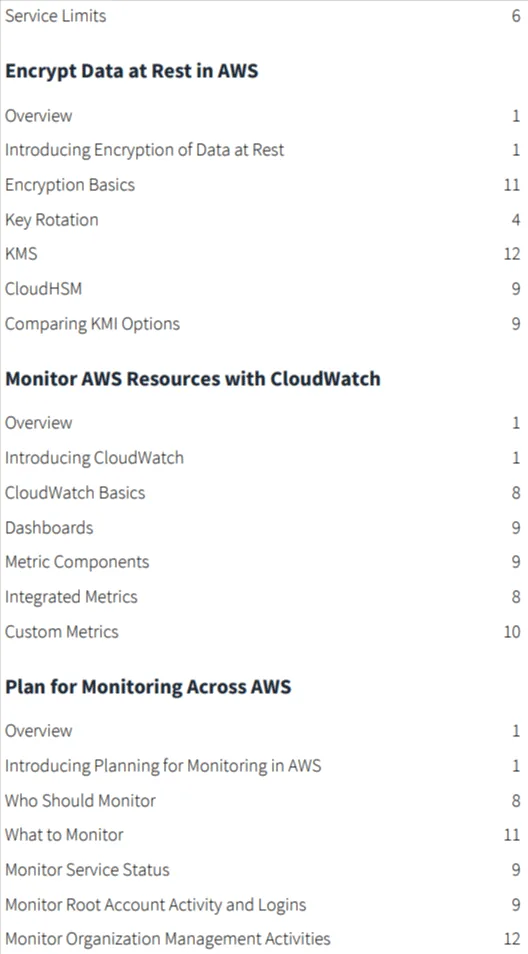Go to Custom Metrics topic
The height and width of the screenshot is (954, 528).
click(x=61, y=632)
